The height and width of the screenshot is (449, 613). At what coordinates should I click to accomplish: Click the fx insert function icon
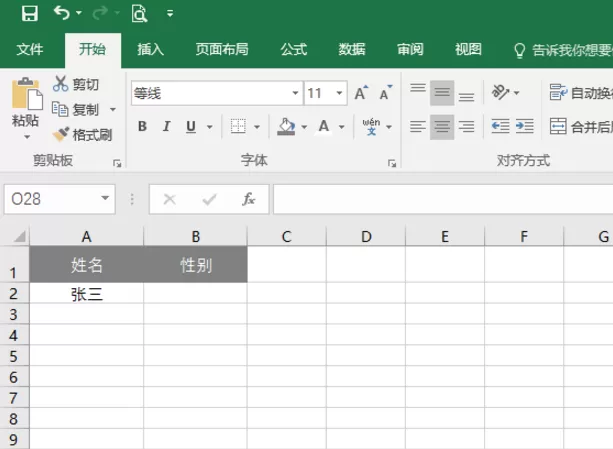[248, 199]
